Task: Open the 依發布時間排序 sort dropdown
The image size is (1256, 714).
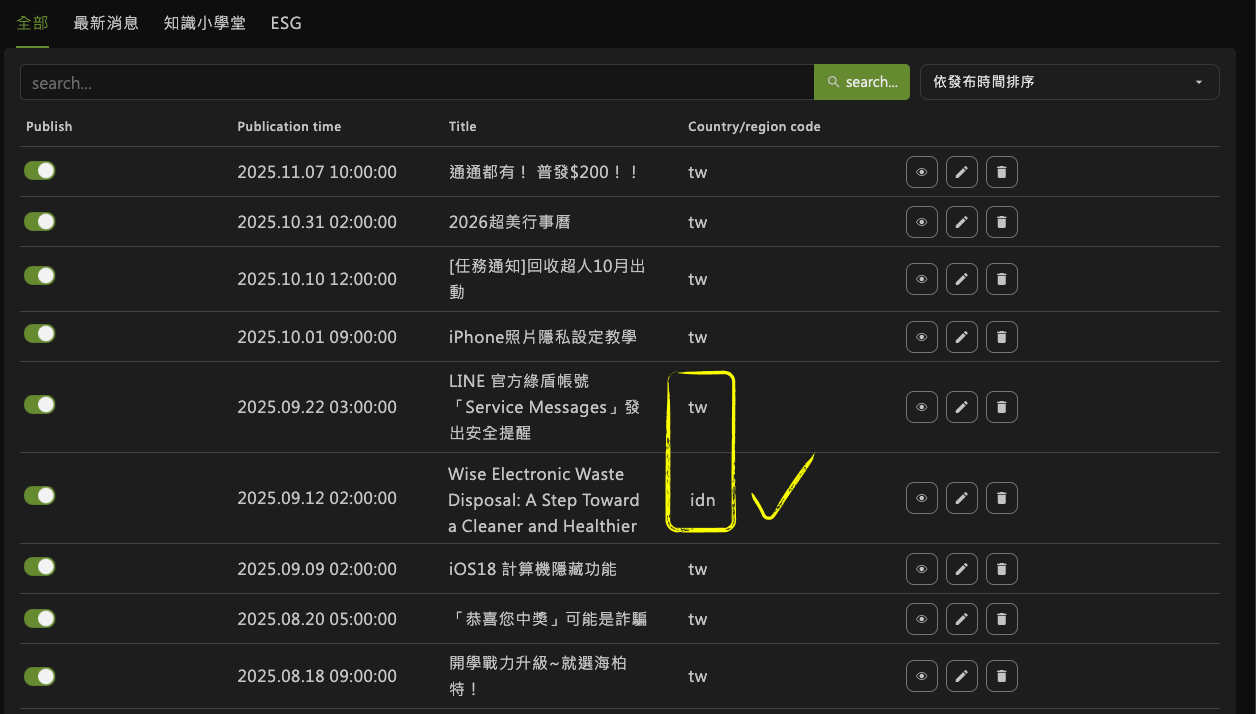Action: click(x=1069, y=82)
